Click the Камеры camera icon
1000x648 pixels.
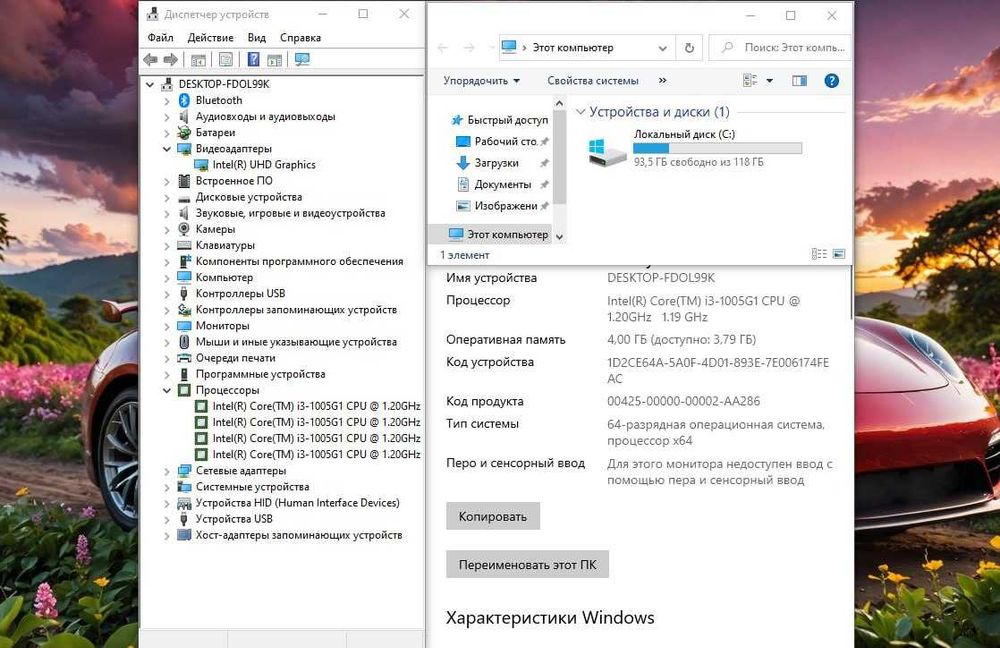pyautogui.click(x=184, y=229)
